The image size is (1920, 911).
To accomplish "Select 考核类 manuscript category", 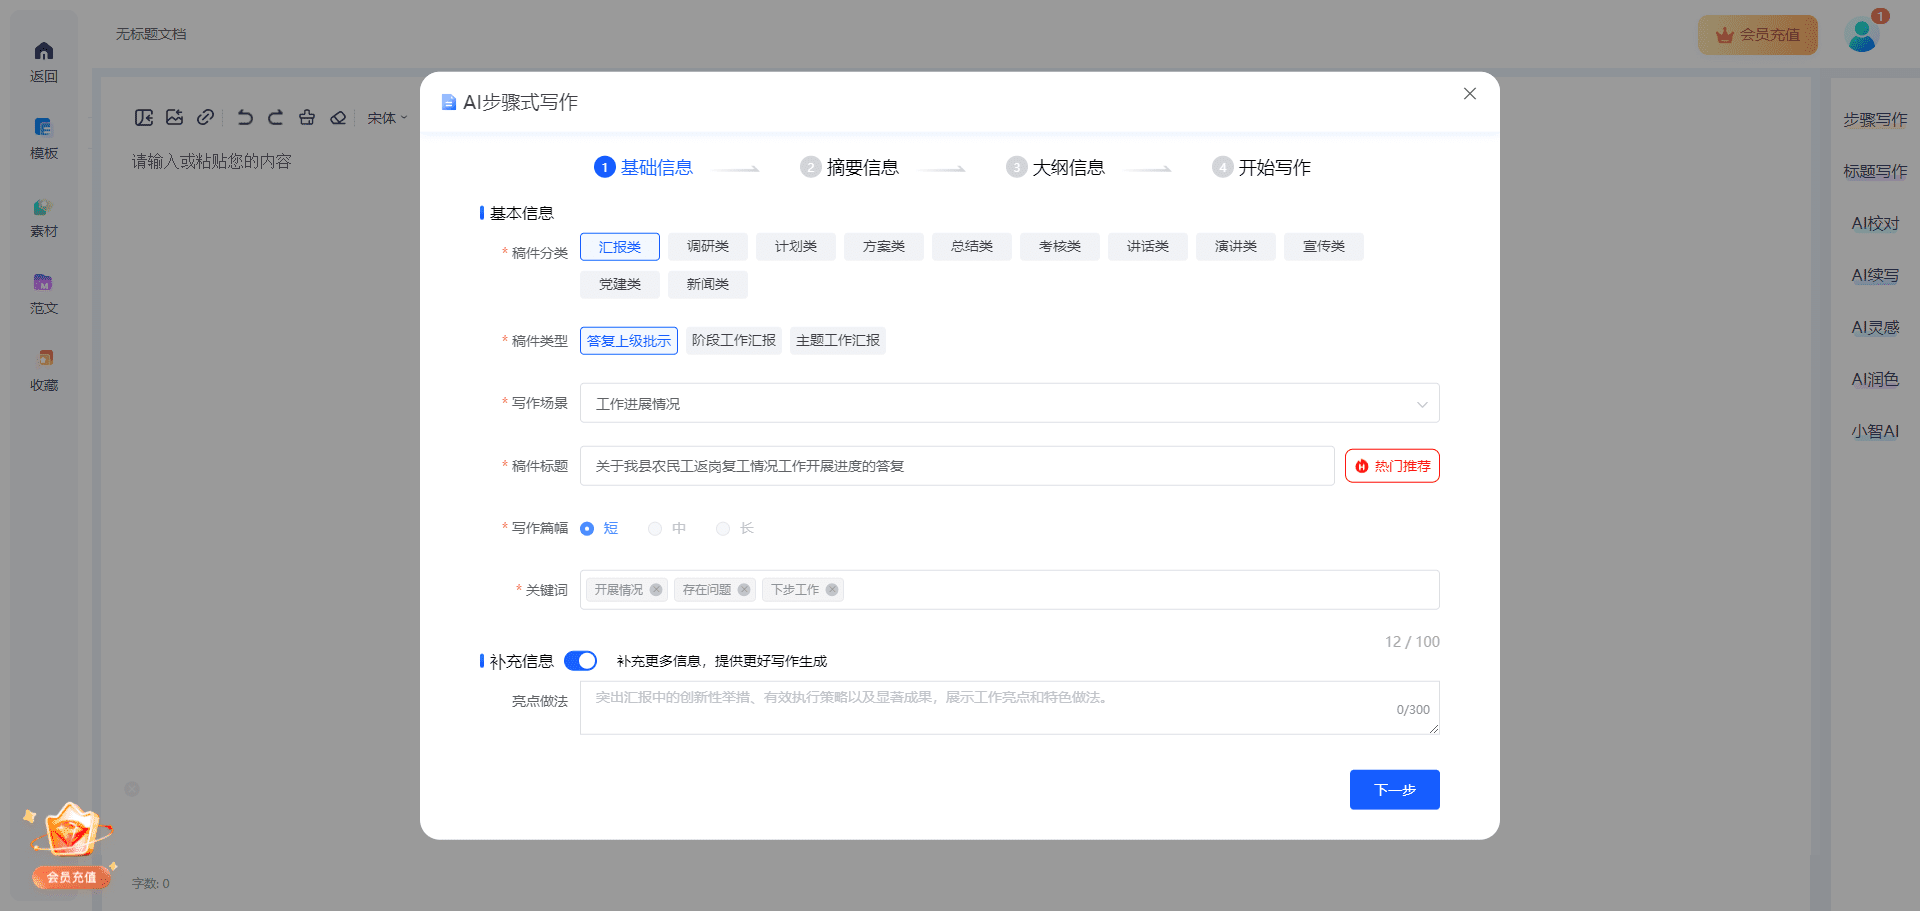I will coord(1060,247).
